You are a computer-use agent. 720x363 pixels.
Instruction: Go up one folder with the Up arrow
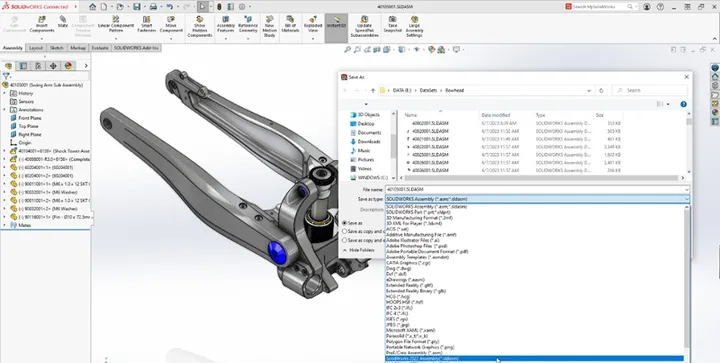(373, 90)
